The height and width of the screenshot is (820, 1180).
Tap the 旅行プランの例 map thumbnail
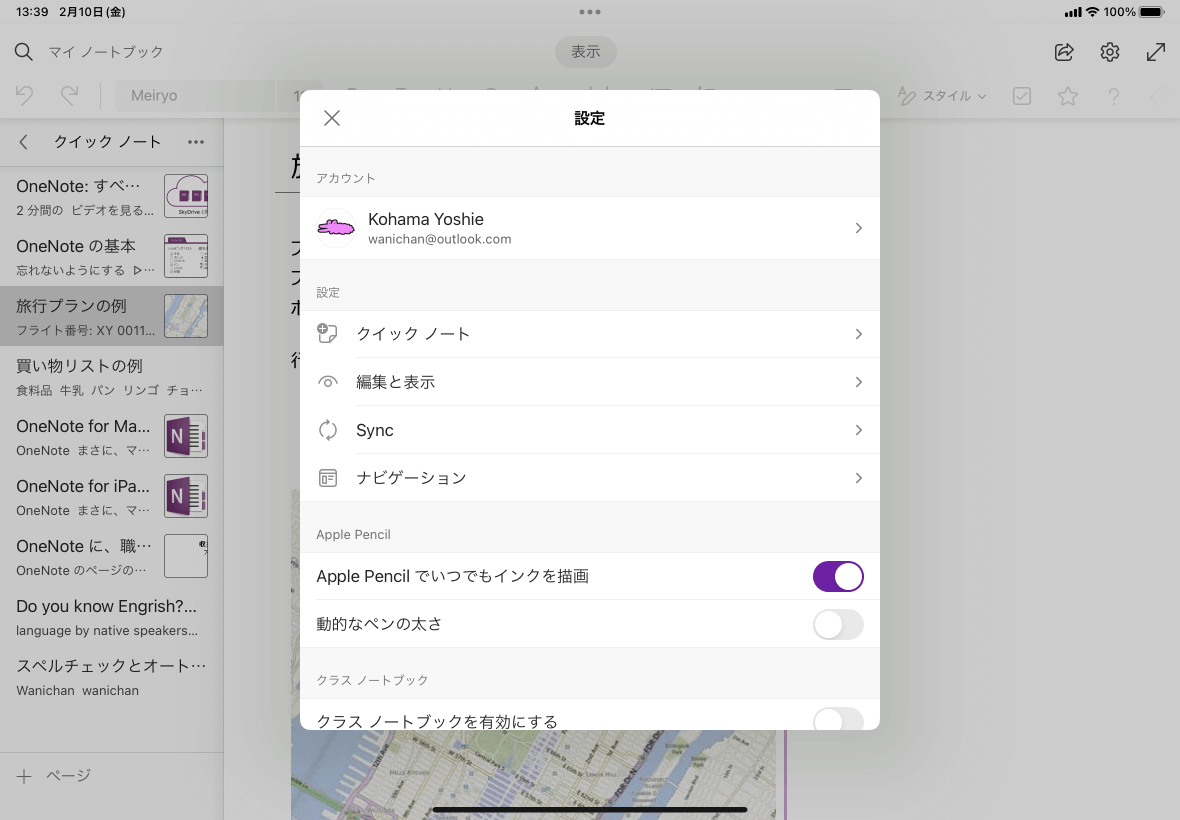coord(186,316)
